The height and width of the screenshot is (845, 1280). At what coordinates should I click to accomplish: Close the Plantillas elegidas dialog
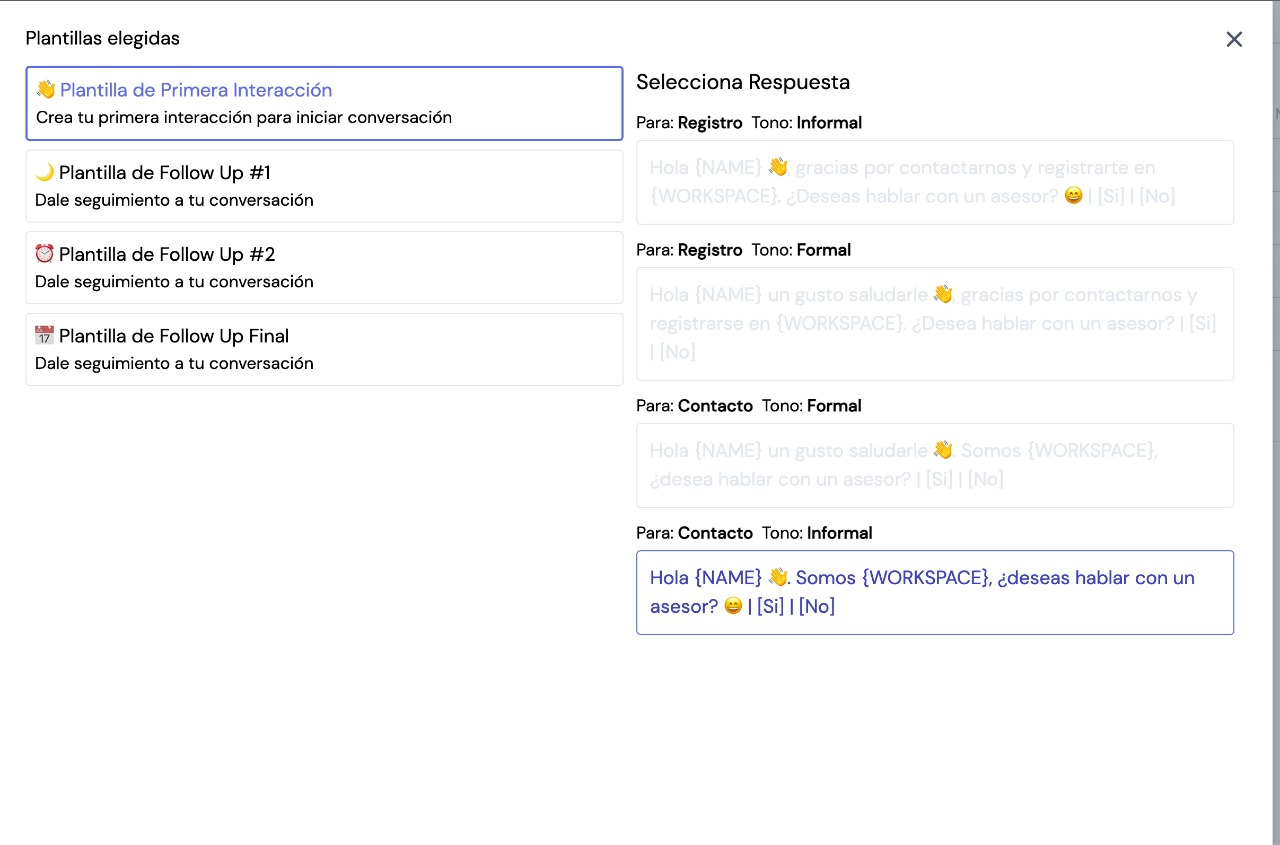1234,39
